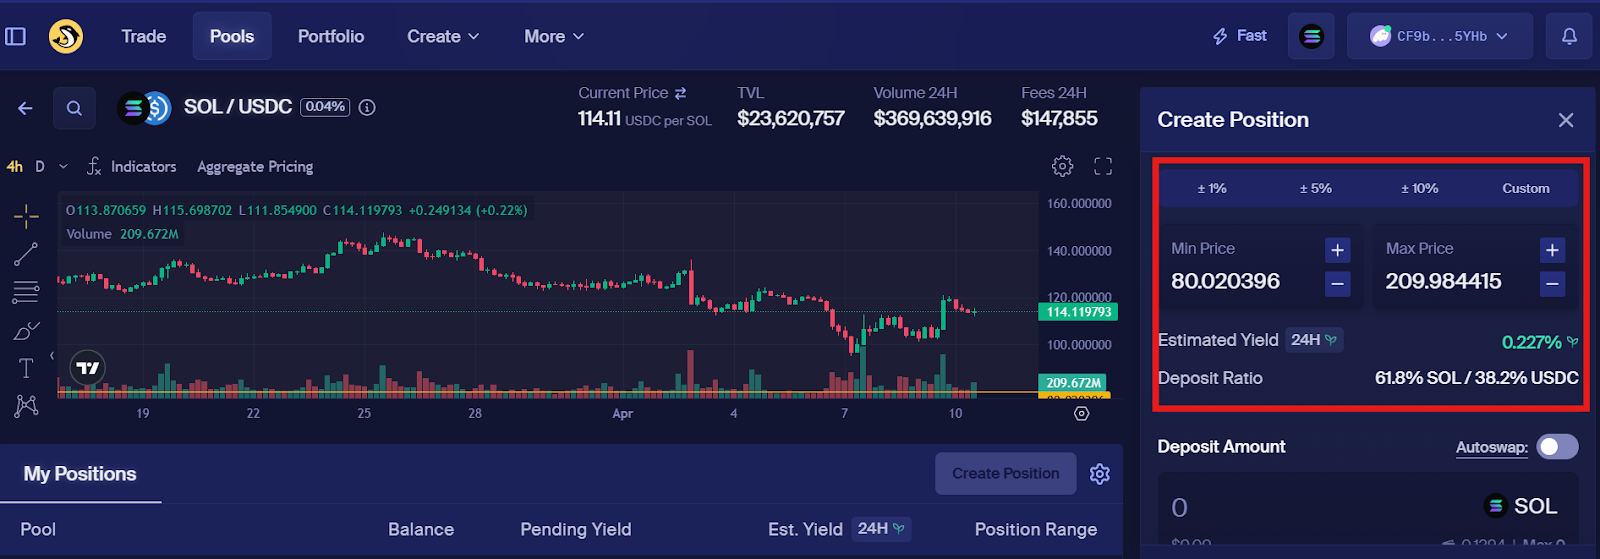
Task: Toggle the Autoswap switch
Action: click(x=1557, y=446)
